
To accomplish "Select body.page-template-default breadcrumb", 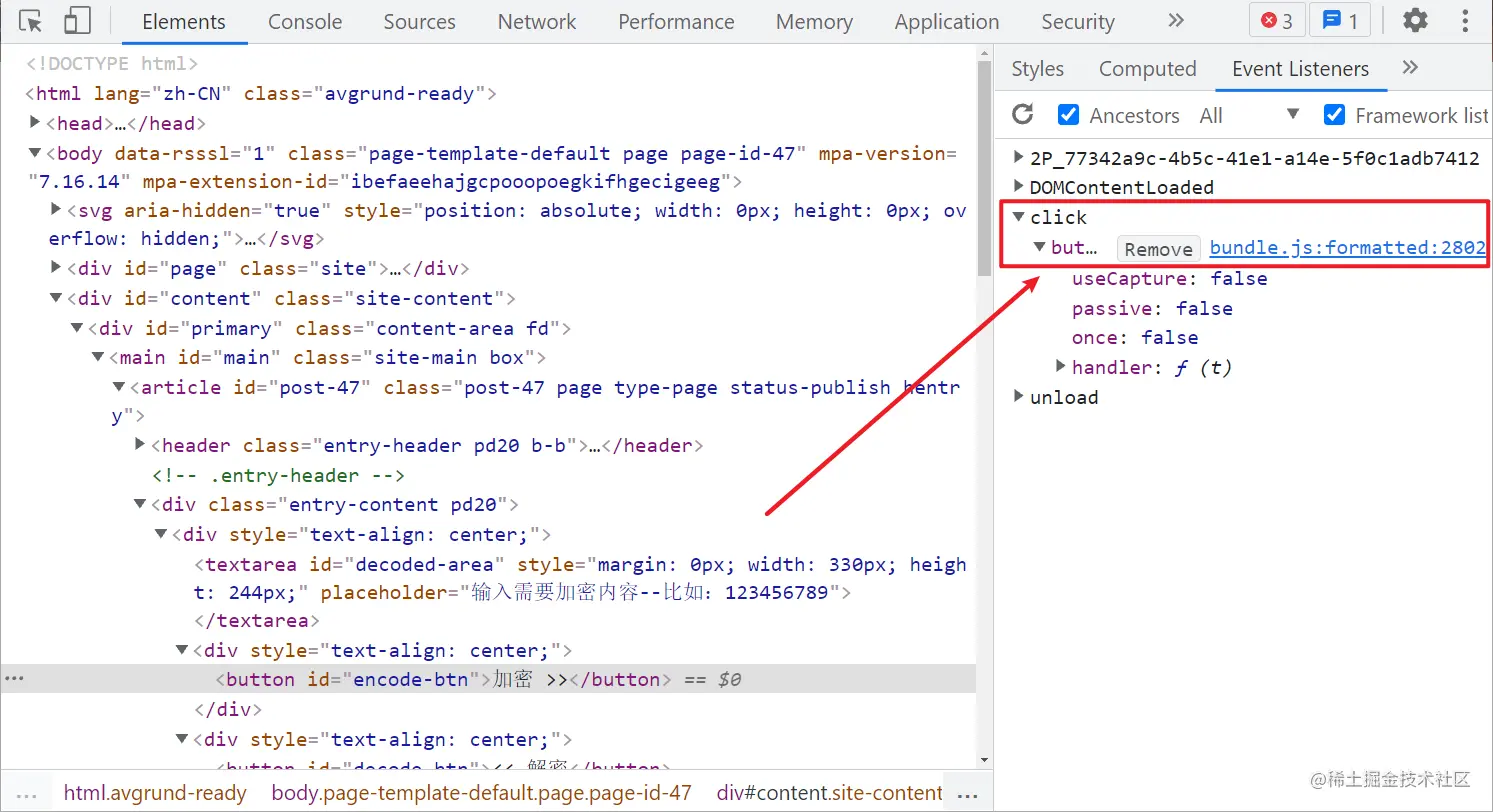I will click(481, 794).
